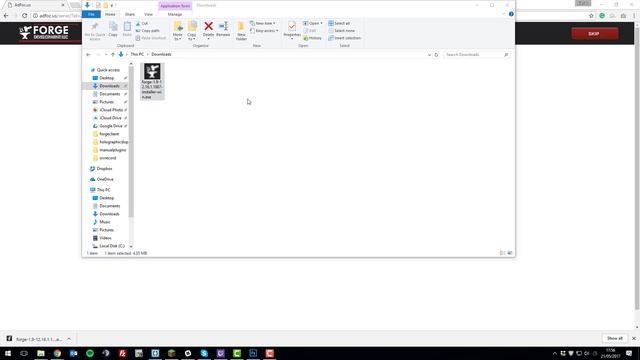Switch to the View ribbon tab
Image resolution: width=640 pixels, height=360 pixels.
click(148, 14)
